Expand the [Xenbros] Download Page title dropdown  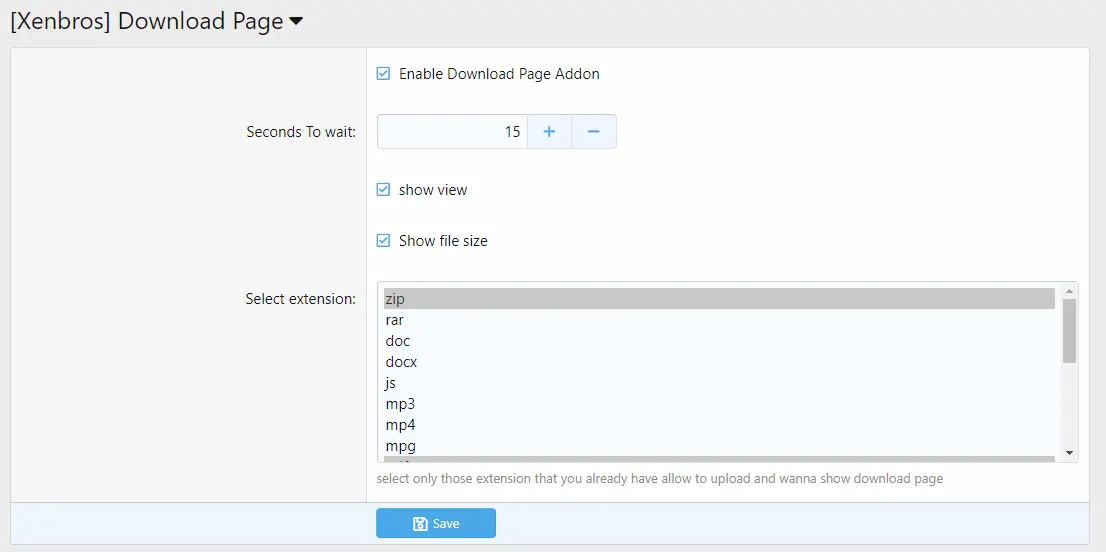tap(295, 23)
